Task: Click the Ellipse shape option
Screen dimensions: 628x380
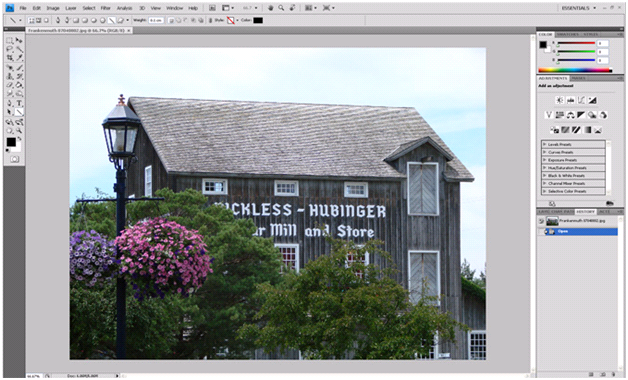Action: coord(94,20)
